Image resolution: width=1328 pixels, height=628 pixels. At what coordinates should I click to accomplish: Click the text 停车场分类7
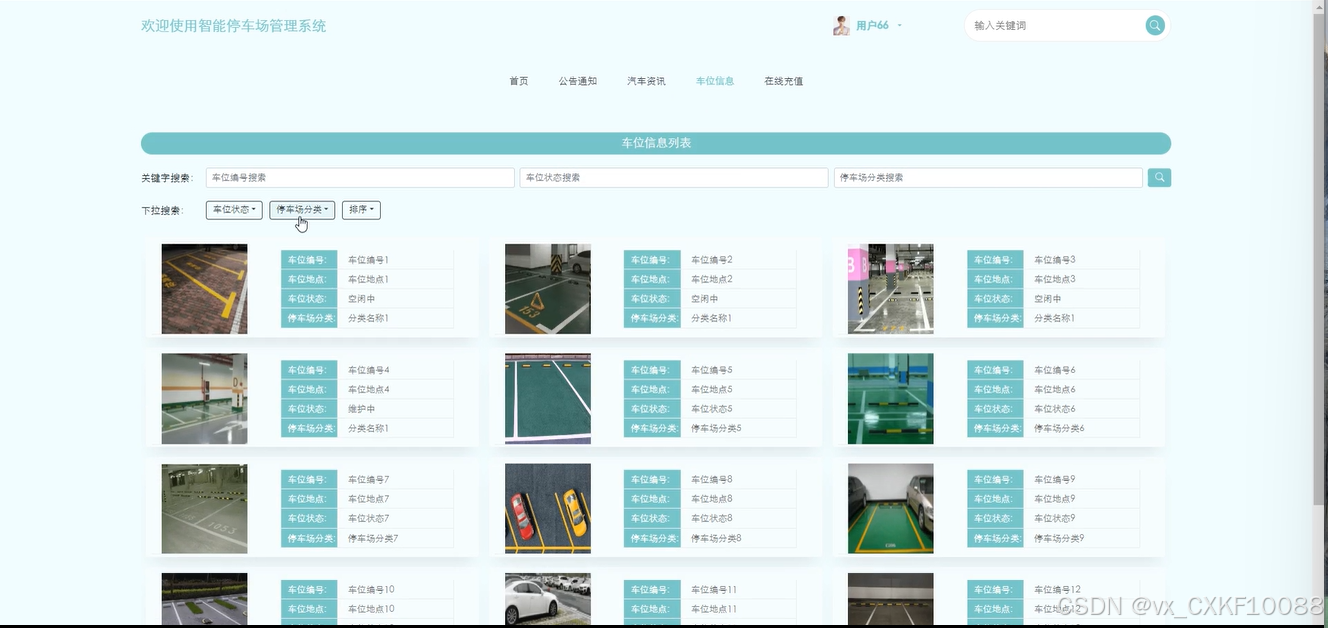tap(373, 538)
